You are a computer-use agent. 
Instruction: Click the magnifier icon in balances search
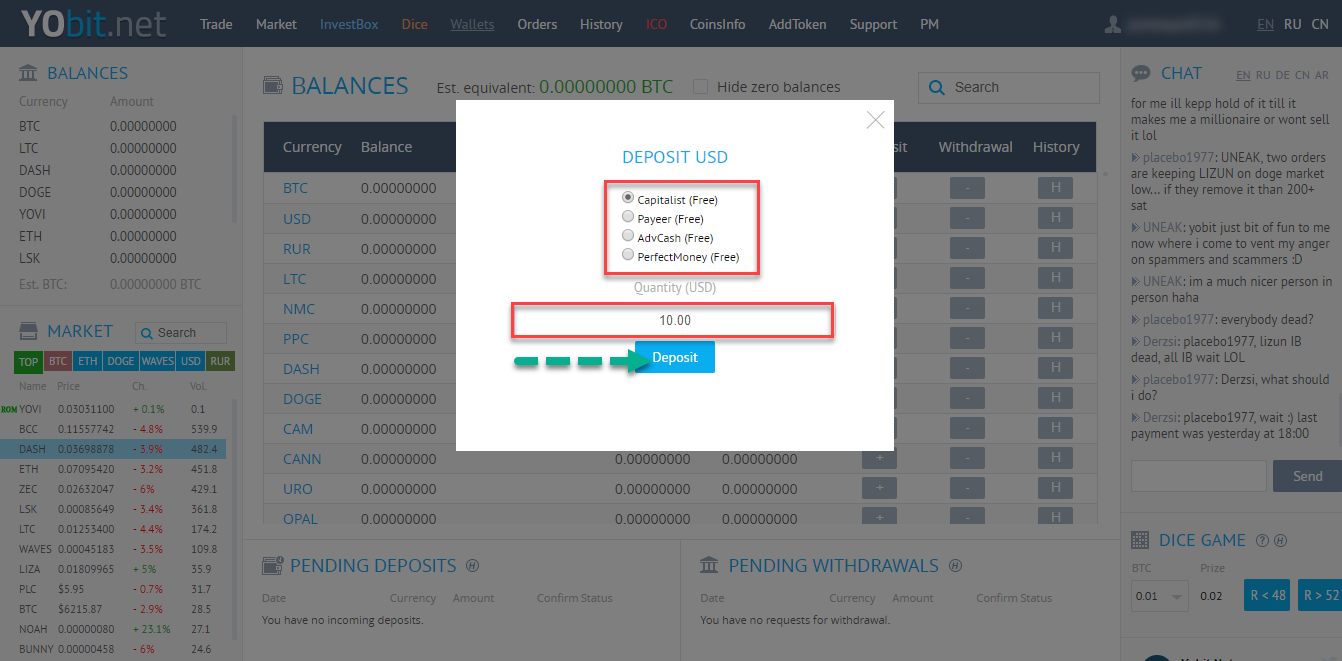pos(937,87)
